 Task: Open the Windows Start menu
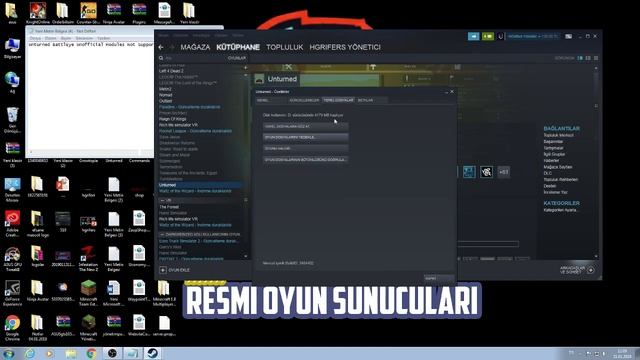point(8,353)
